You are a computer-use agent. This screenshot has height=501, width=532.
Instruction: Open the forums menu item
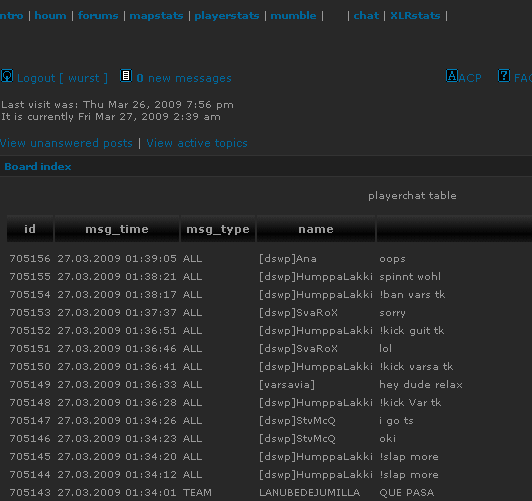click(98, 16)
